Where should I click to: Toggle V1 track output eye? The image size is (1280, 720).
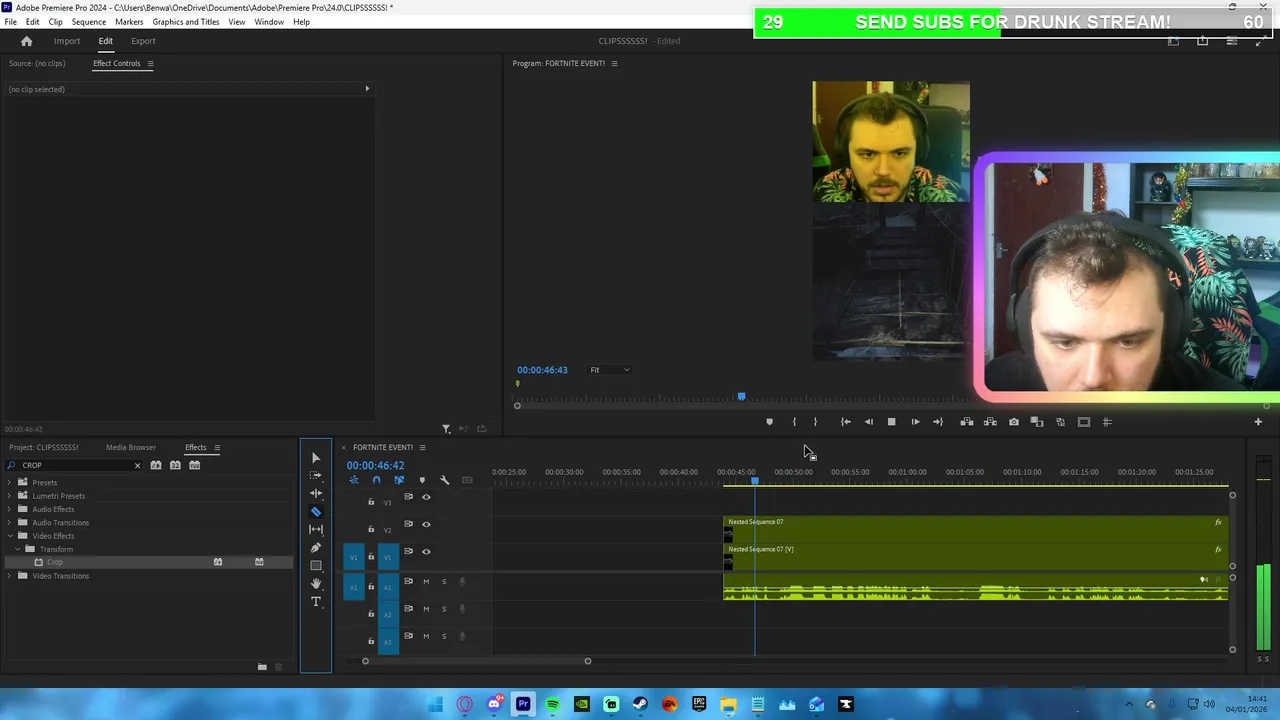point(426,551)
